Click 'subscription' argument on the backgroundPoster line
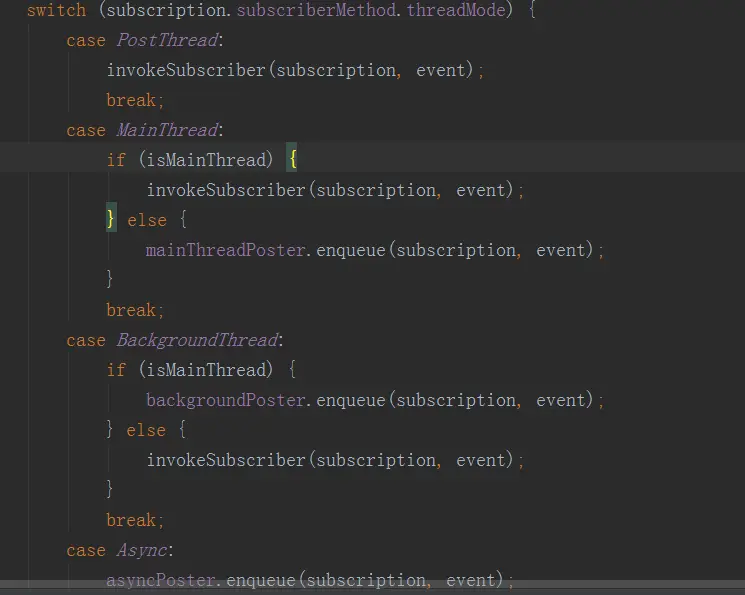745x595 pixels. [456, 400]
